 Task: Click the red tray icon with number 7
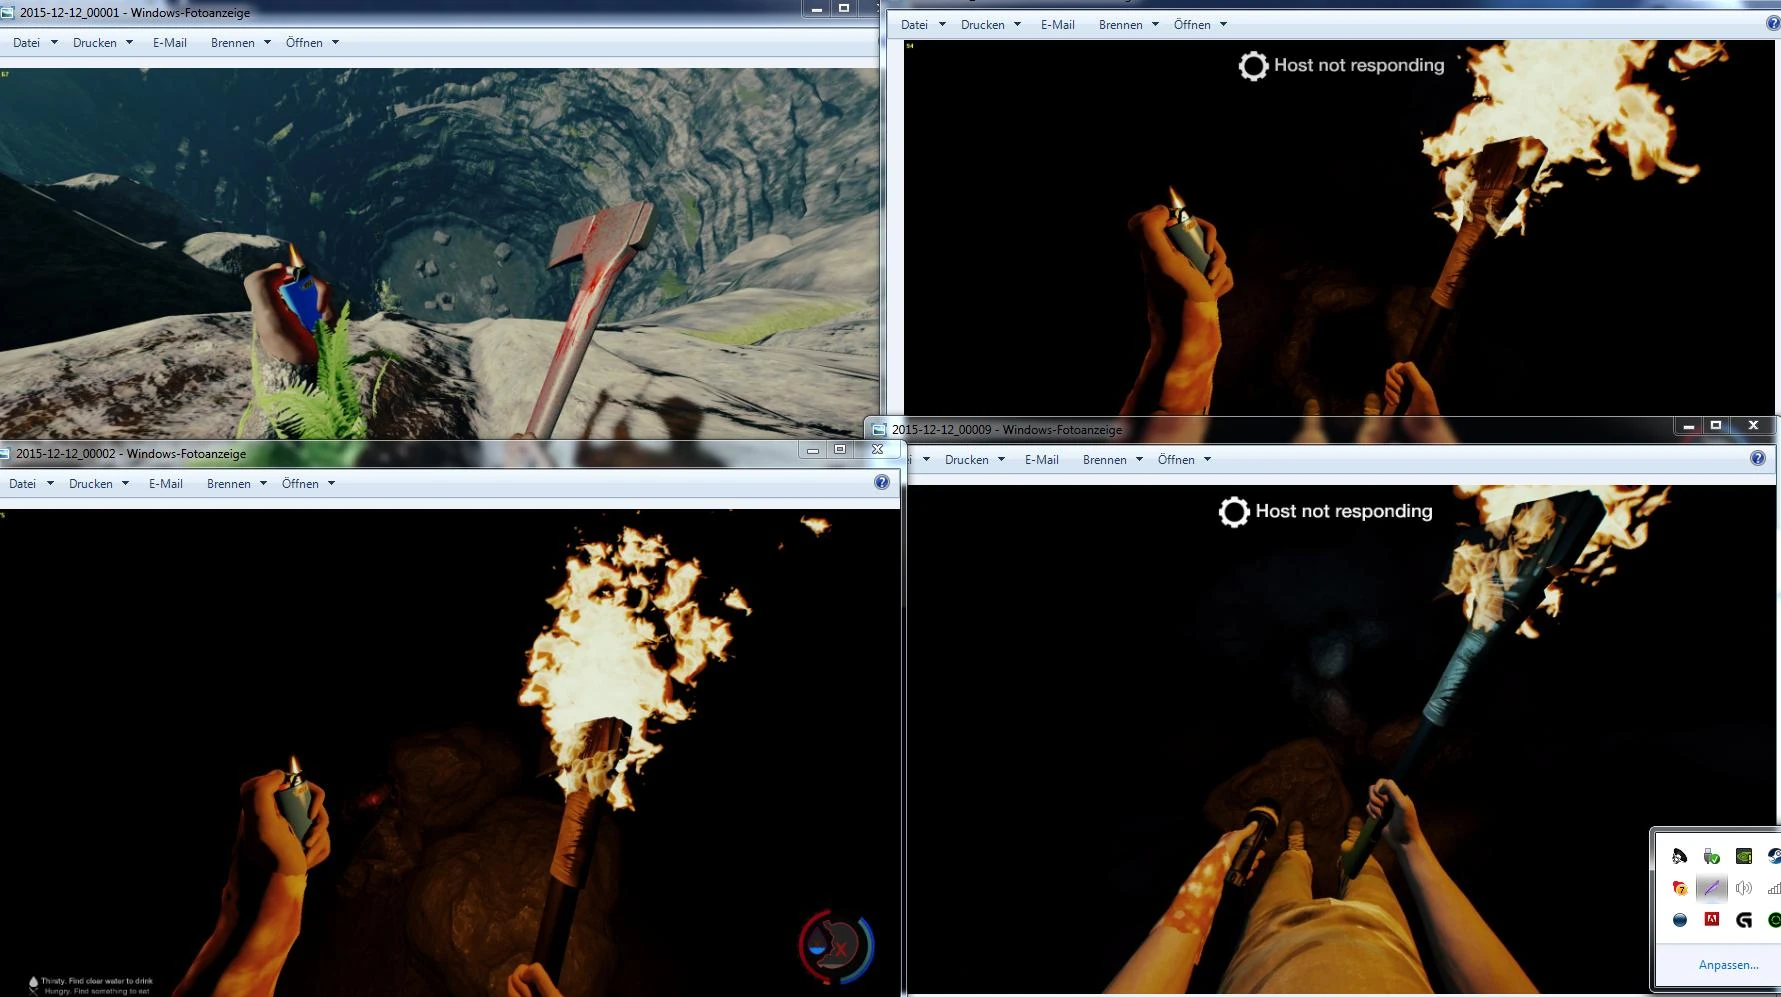click(x=1680, y=888)
